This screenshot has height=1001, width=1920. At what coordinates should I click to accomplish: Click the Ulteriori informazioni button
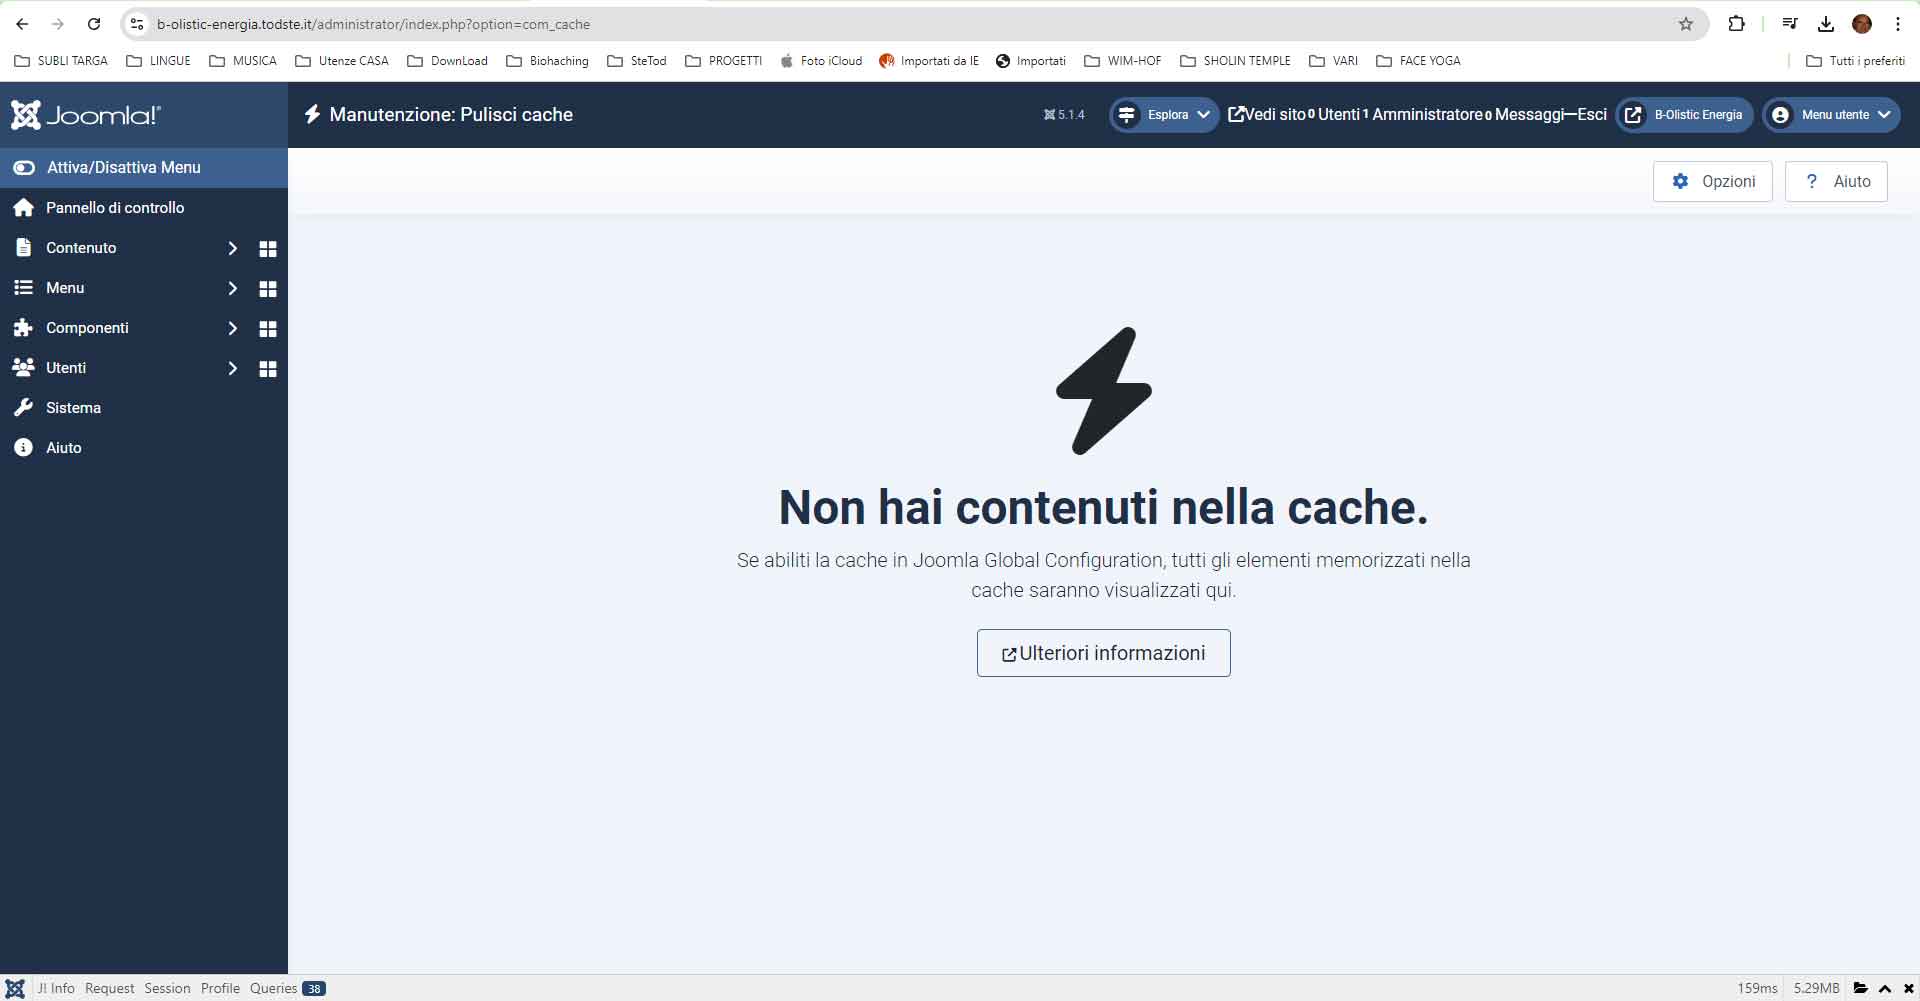click(x=1103, y=653)
